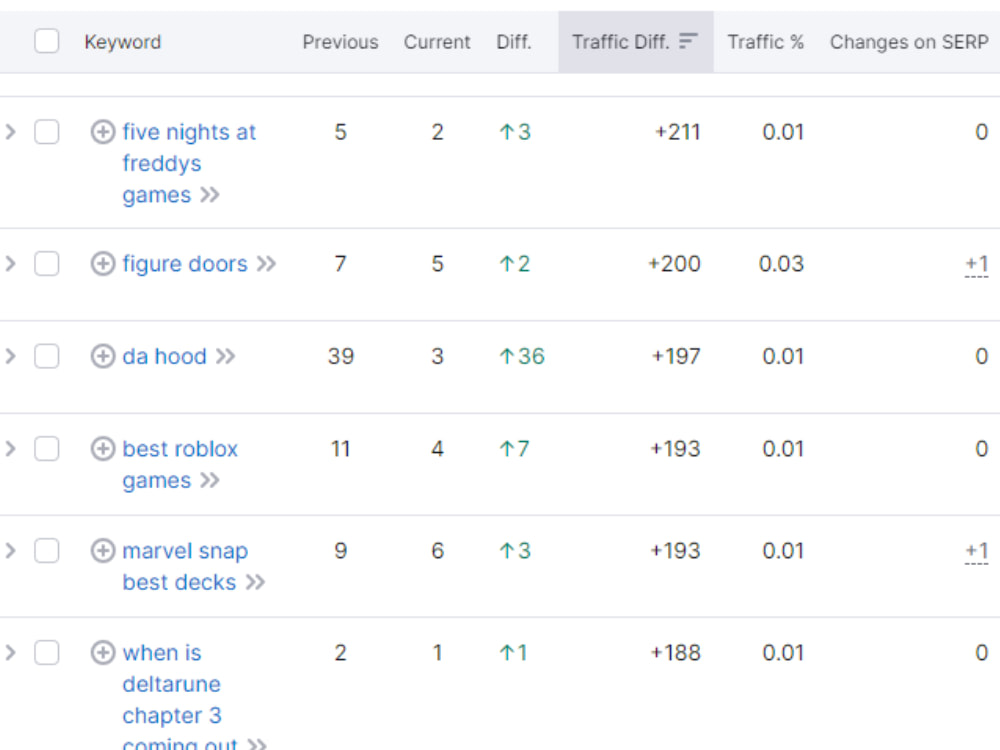Check the five nights at freddys games row
This screenshot has width=1000, height=750.
coord(47,132)
